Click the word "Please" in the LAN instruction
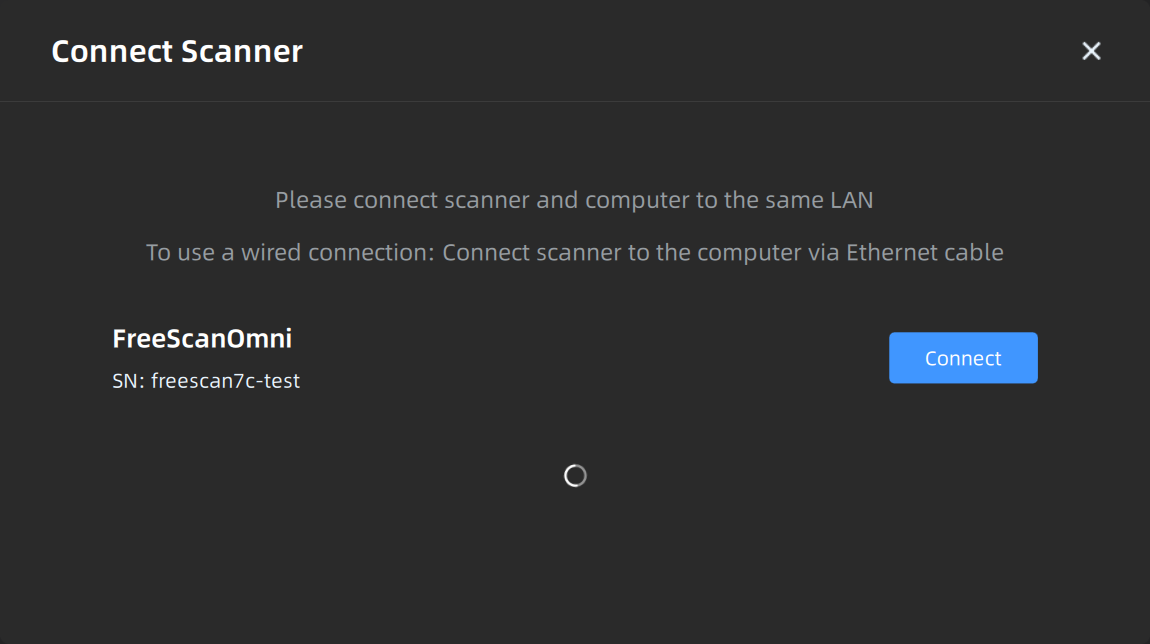Screen dimensions: 1150x644 pos(311,200)
